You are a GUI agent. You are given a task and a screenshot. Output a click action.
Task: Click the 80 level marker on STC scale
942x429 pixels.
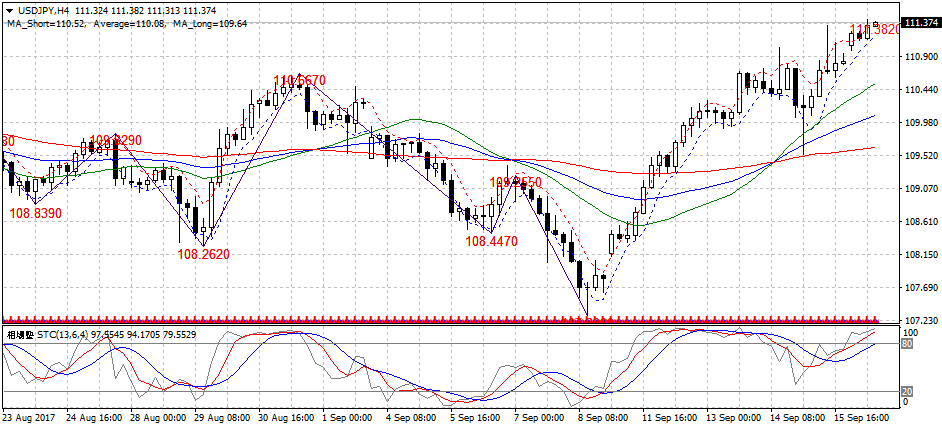tap(908, 344)
